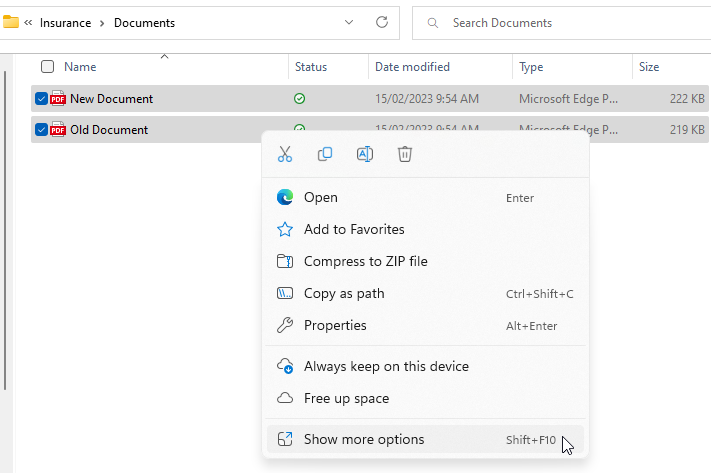Click the Delete trash icon

tap(405, 154)
